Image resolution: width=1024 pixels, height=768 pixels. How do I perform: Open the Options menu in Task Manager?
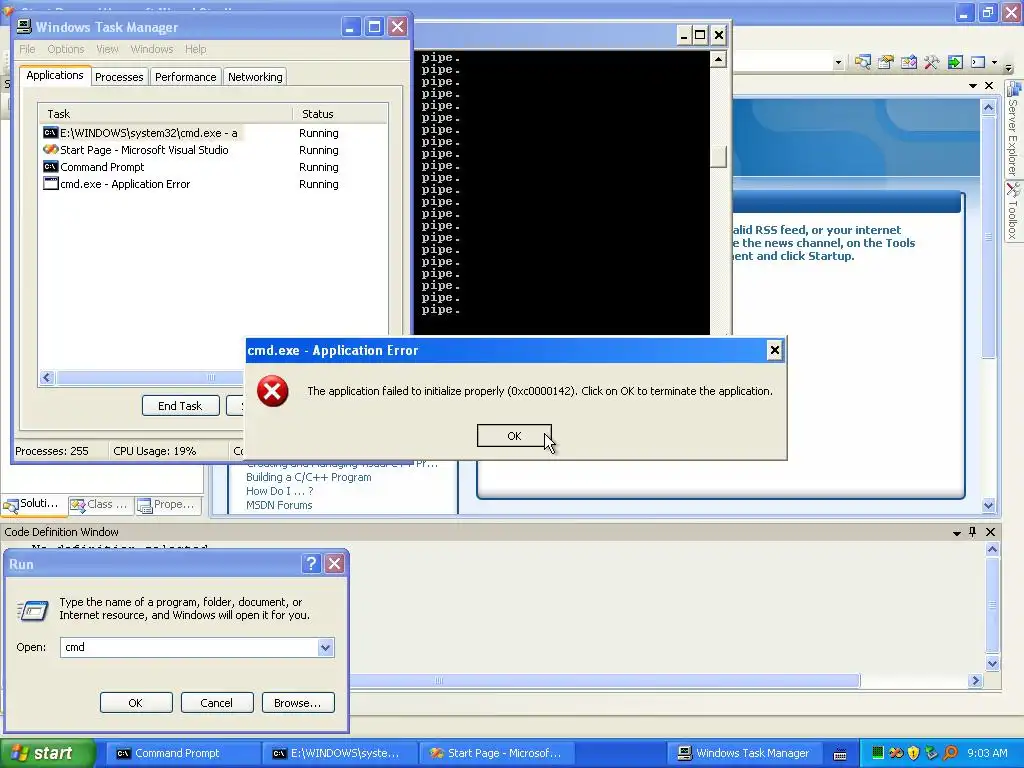point(65,49)
